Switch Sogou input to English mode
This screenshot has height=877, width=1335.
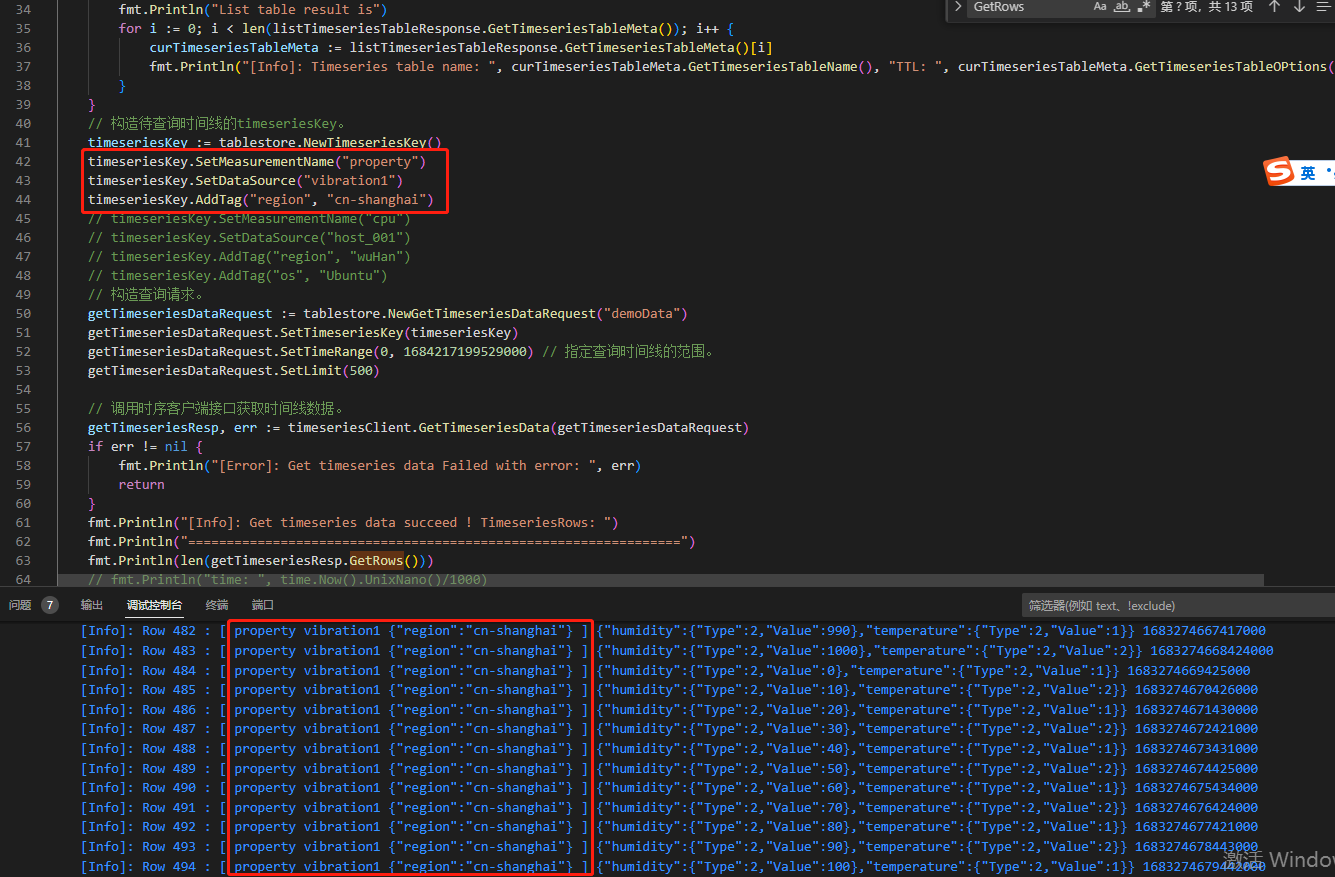pyautogui.click(x=1308, y=173)
